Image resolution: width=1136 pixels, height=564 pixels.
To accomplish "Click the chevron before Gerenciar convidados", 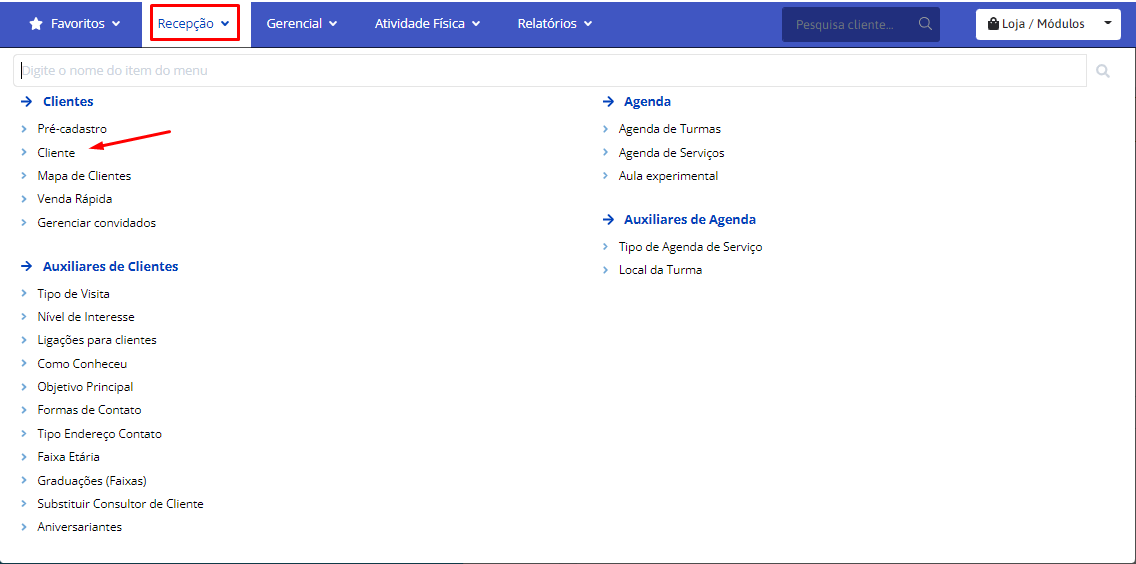I will click(x=24, y=223).
